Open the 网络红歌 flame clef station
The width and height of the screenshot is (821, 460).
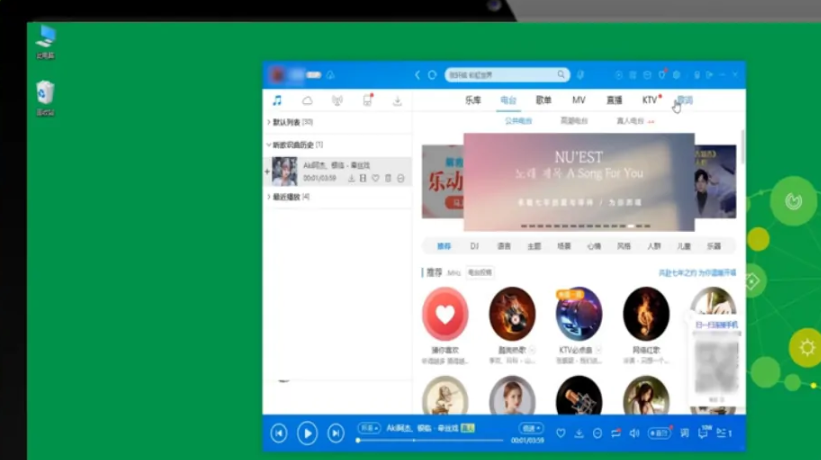coord(646,314)
